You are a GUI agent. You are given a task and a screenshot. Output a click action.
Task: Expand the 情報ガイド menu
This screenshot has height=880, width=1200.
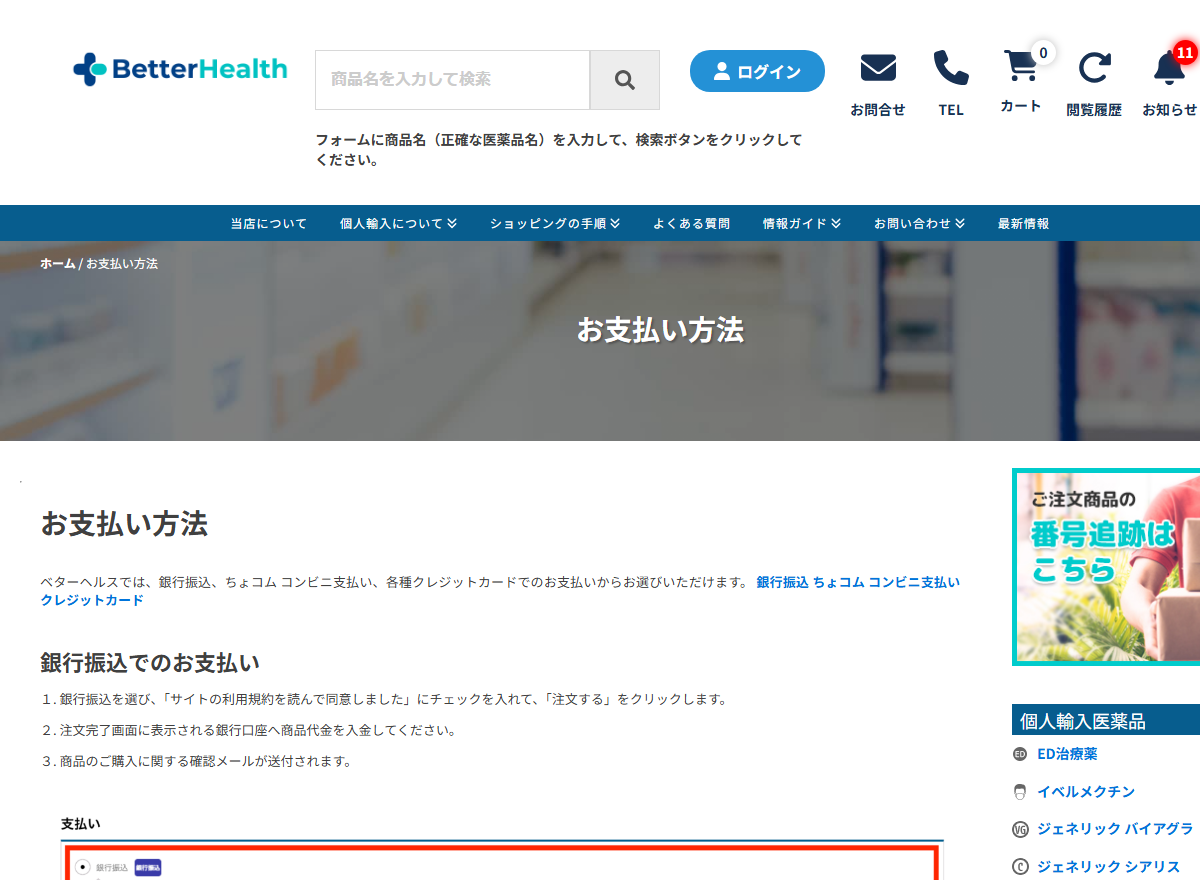click(802, 224)
